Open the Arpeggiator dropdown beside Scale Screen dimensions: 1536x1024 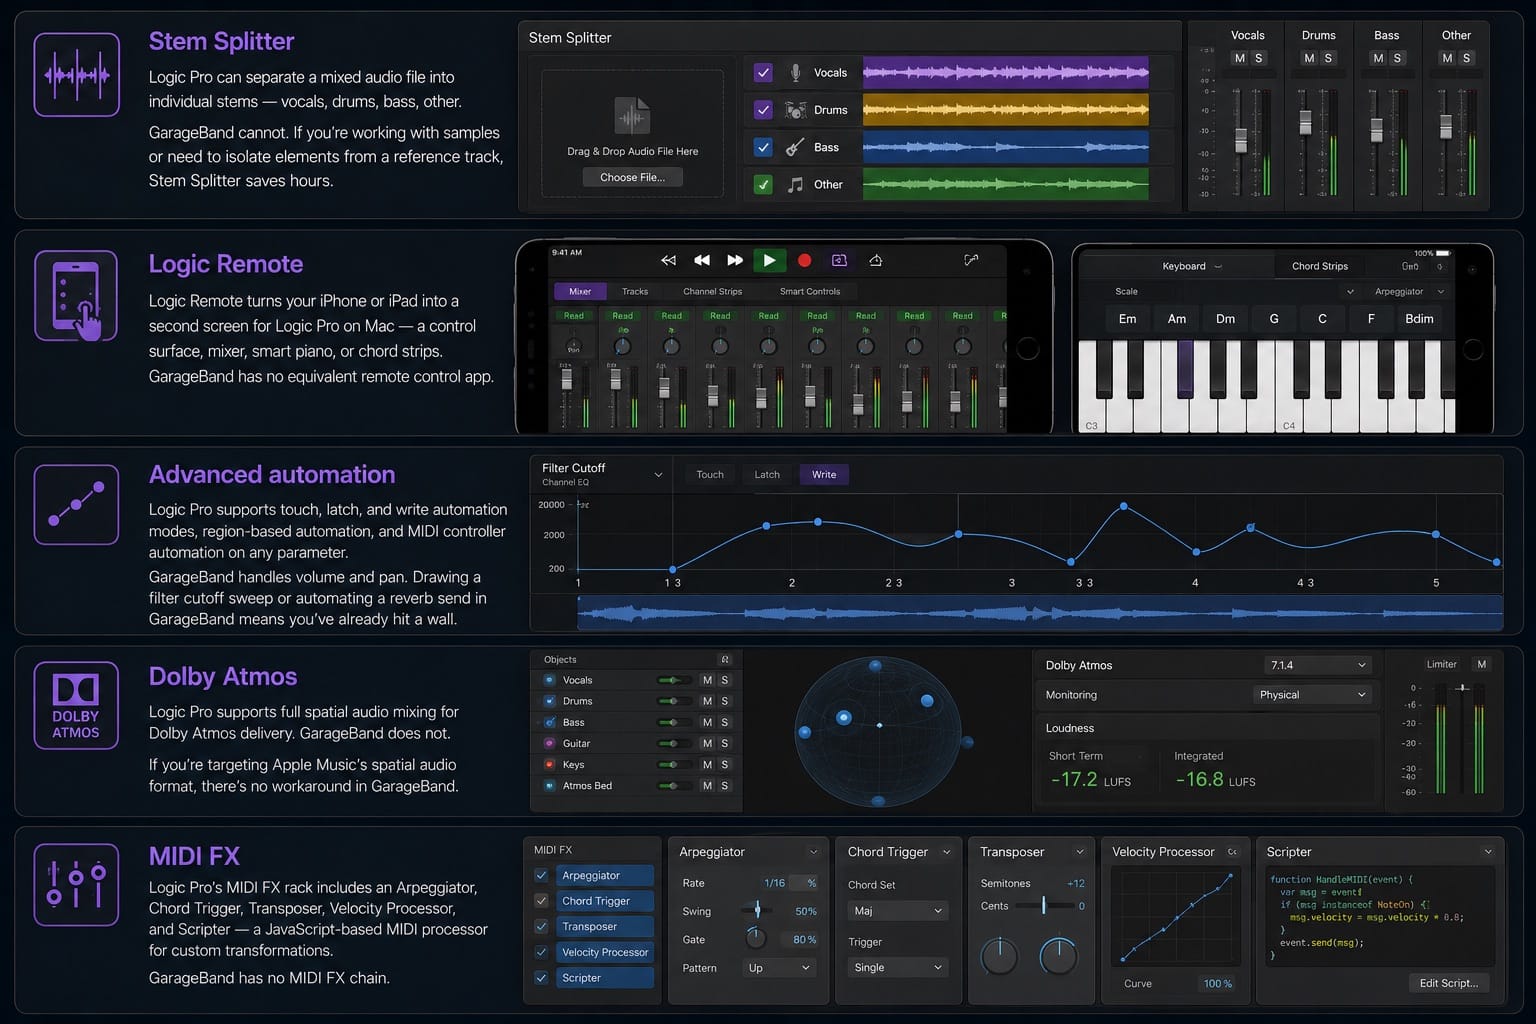click(x=1409, y=292)
